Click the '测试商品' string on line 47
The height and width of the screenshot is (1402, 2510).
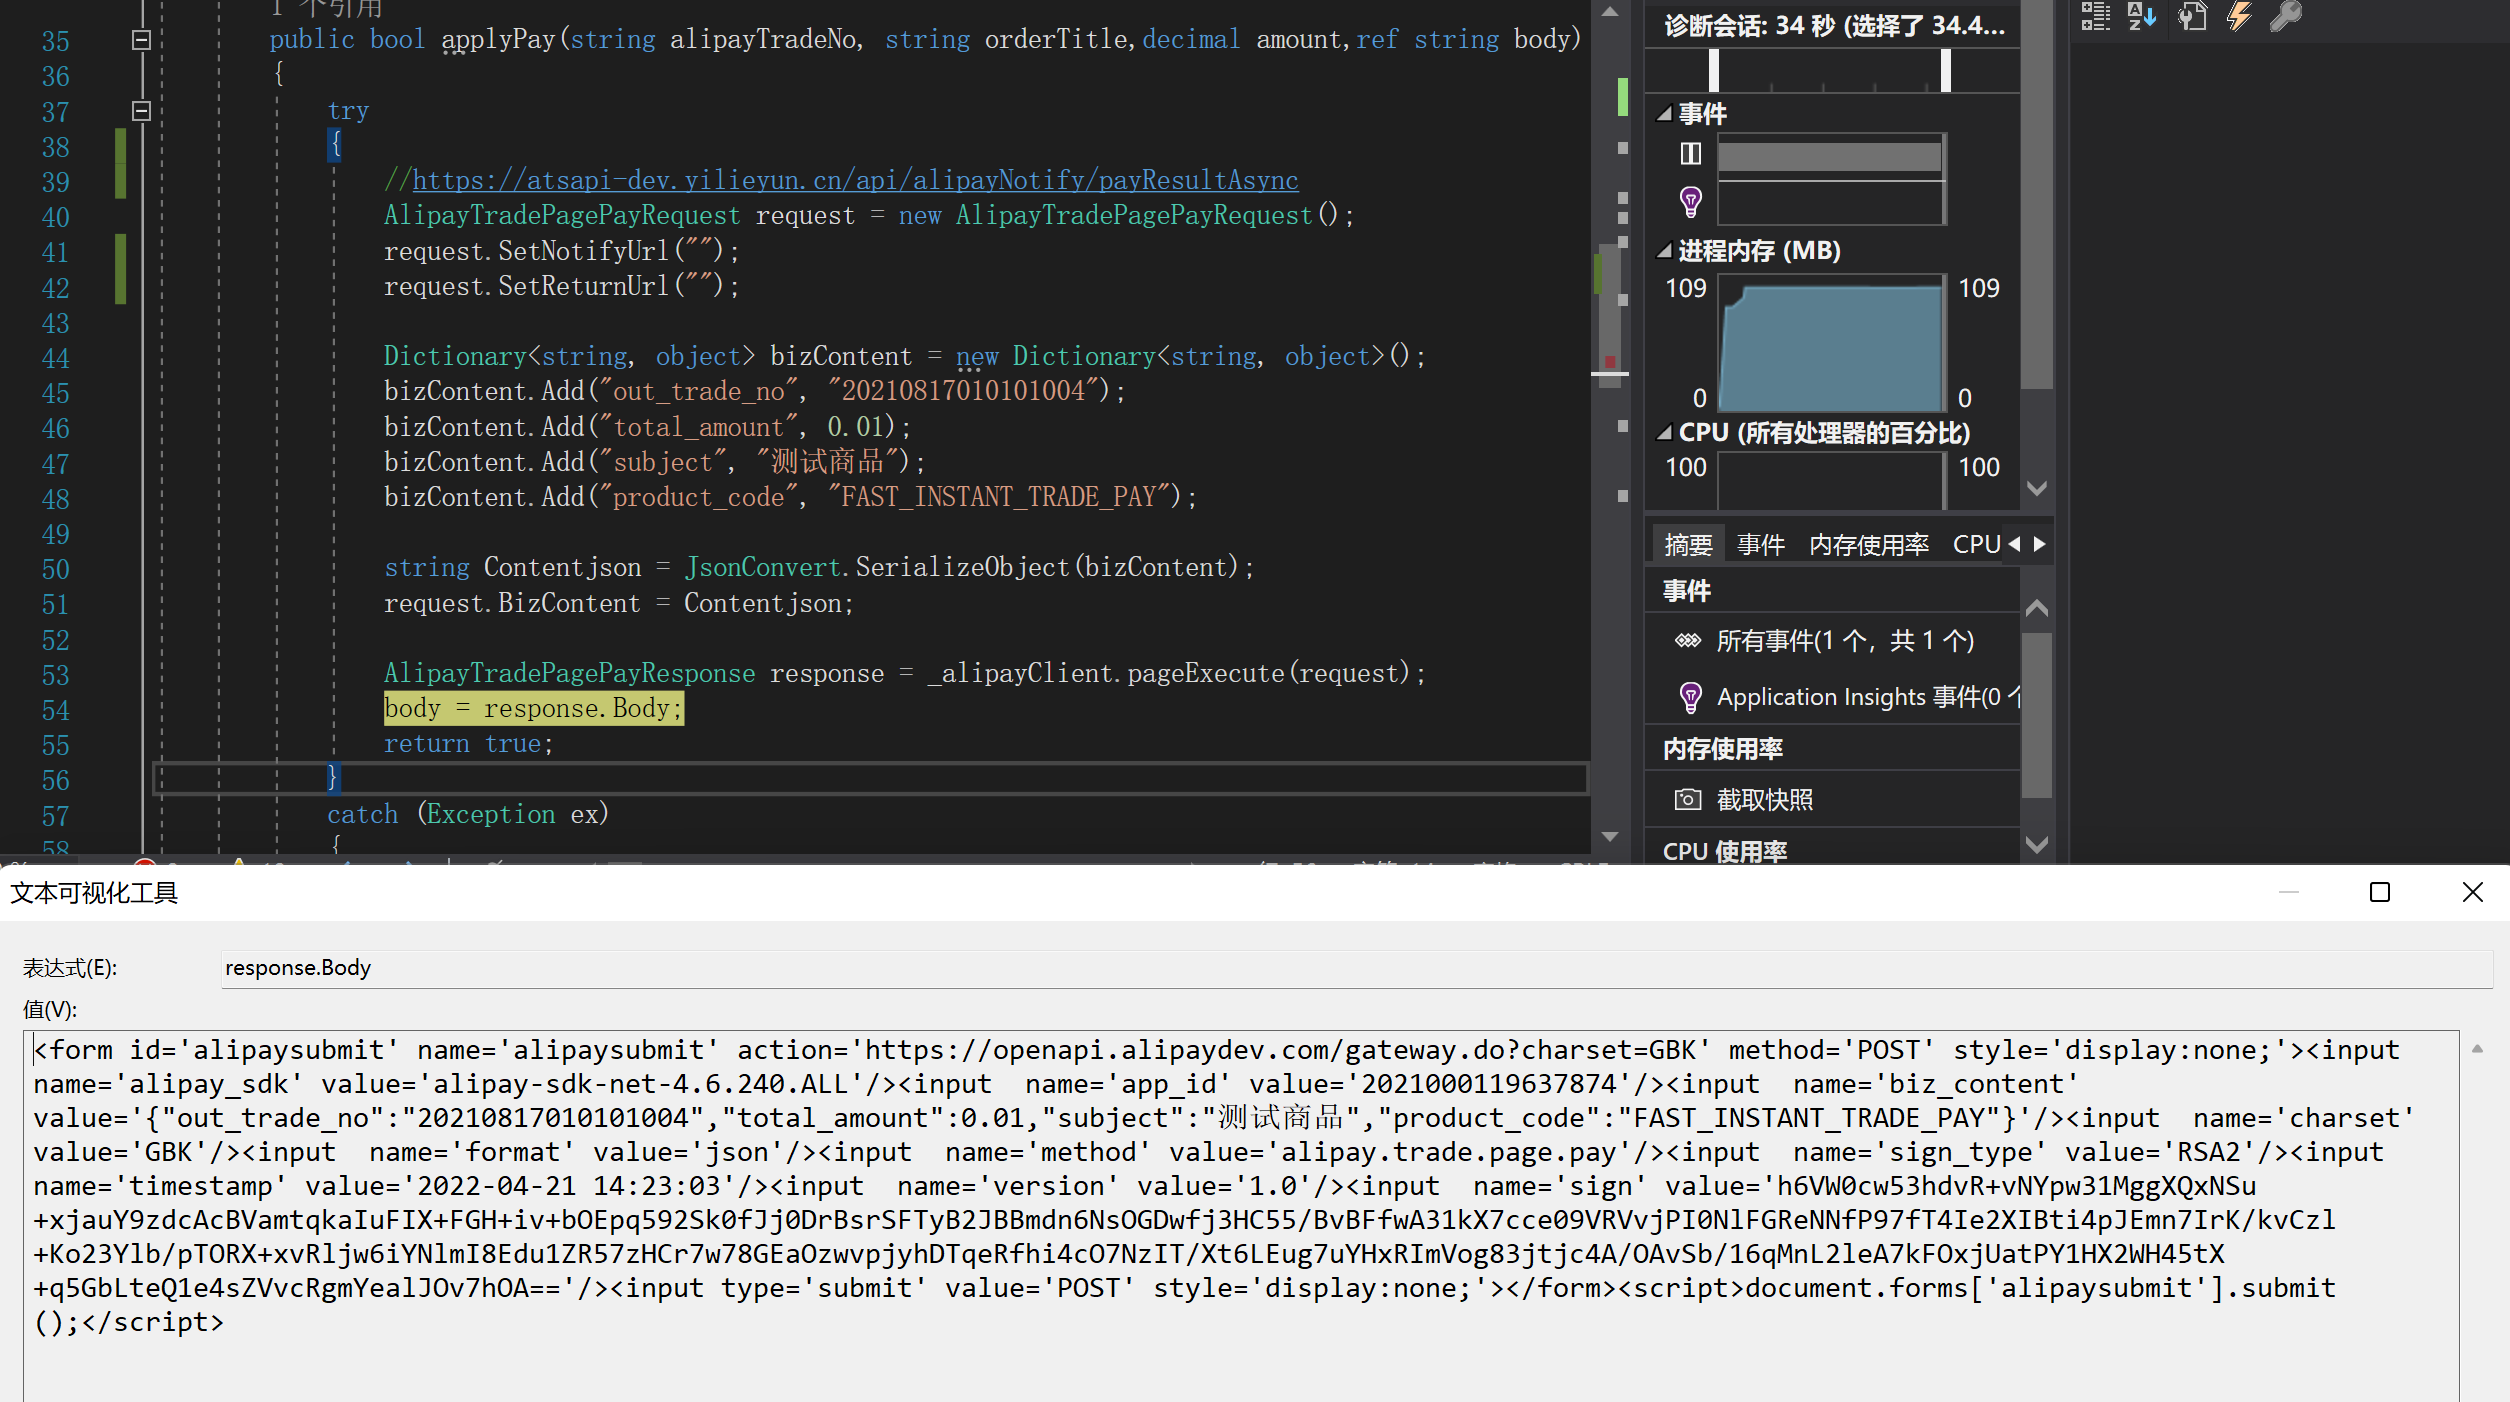(x=827, y=462)
